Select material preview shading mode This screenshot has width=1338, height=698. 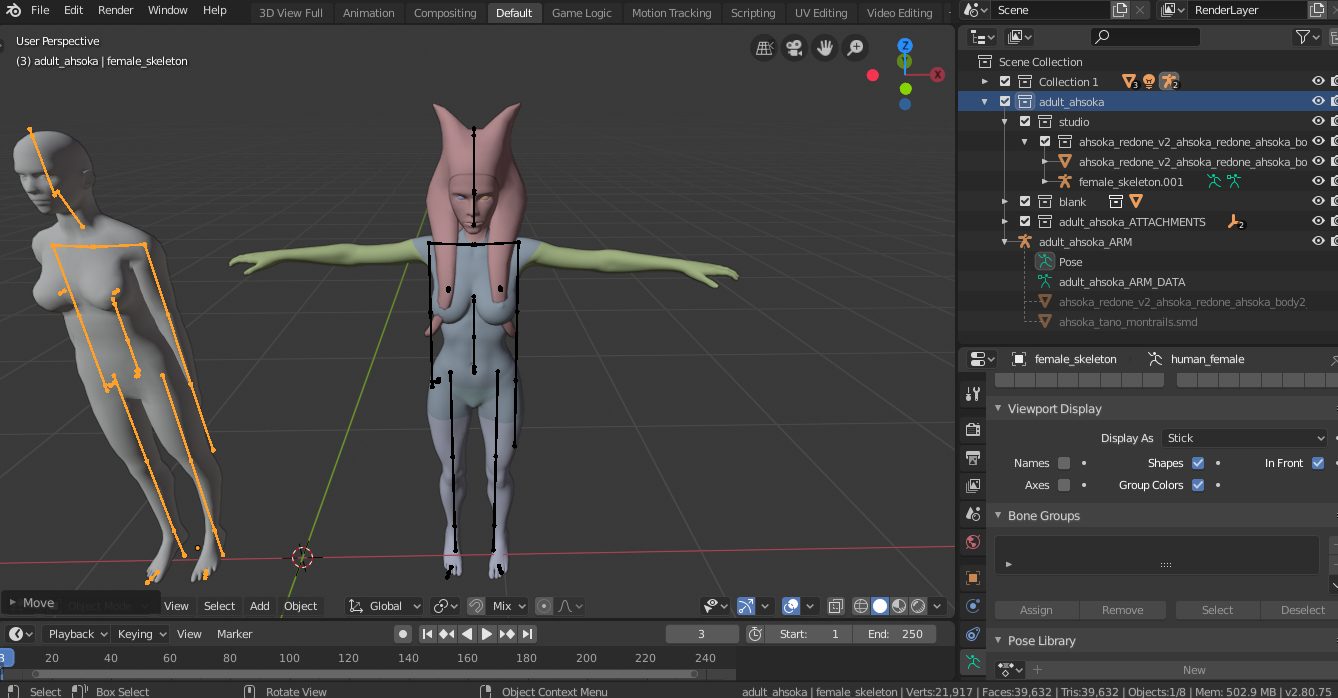point(899,606)
